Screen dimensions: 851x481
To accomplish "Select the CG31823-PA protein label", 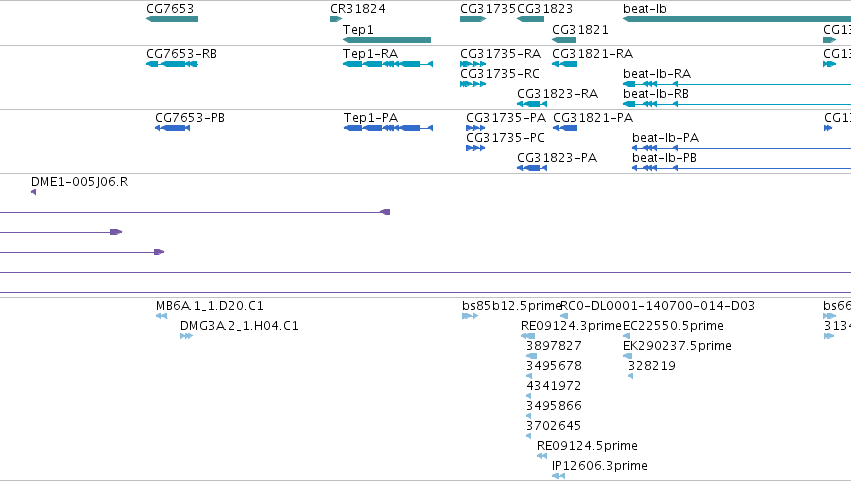I will [557, 158].
